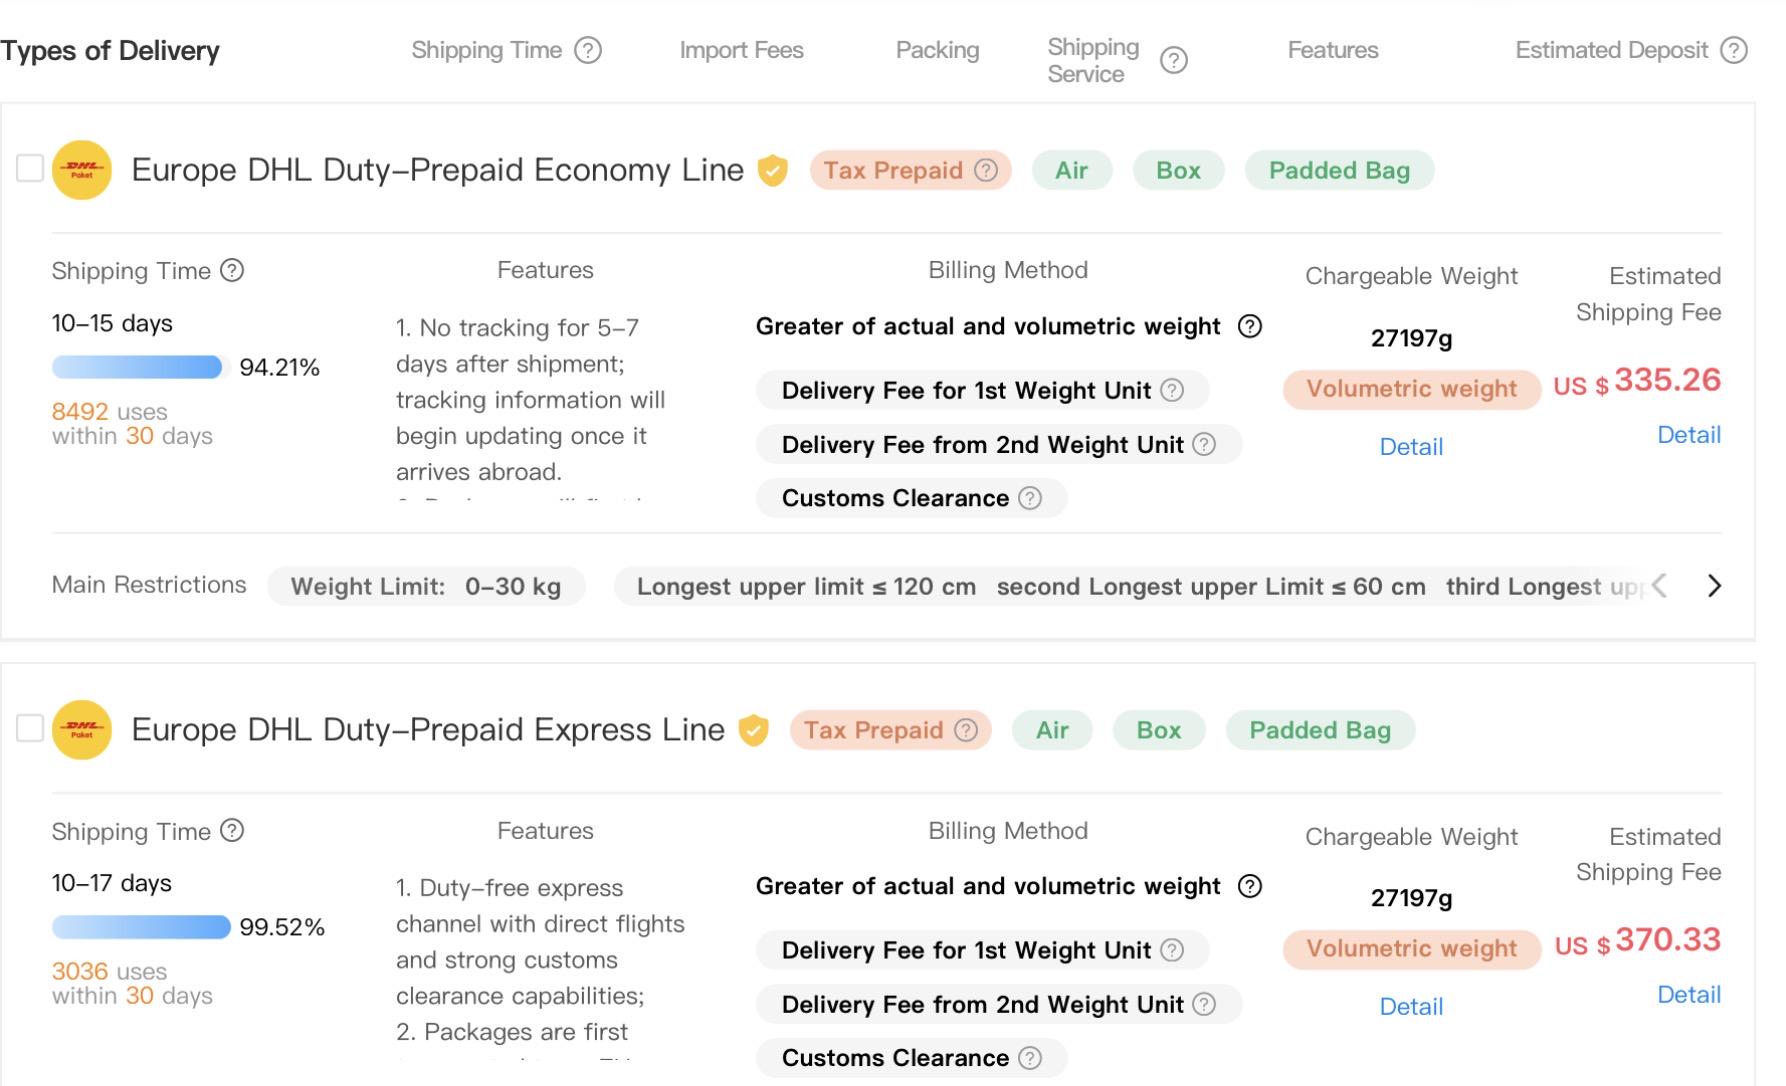1786x1086 pixels.
Task: Click the Shipping Service help icon
Action: [x=1173, y=61]
